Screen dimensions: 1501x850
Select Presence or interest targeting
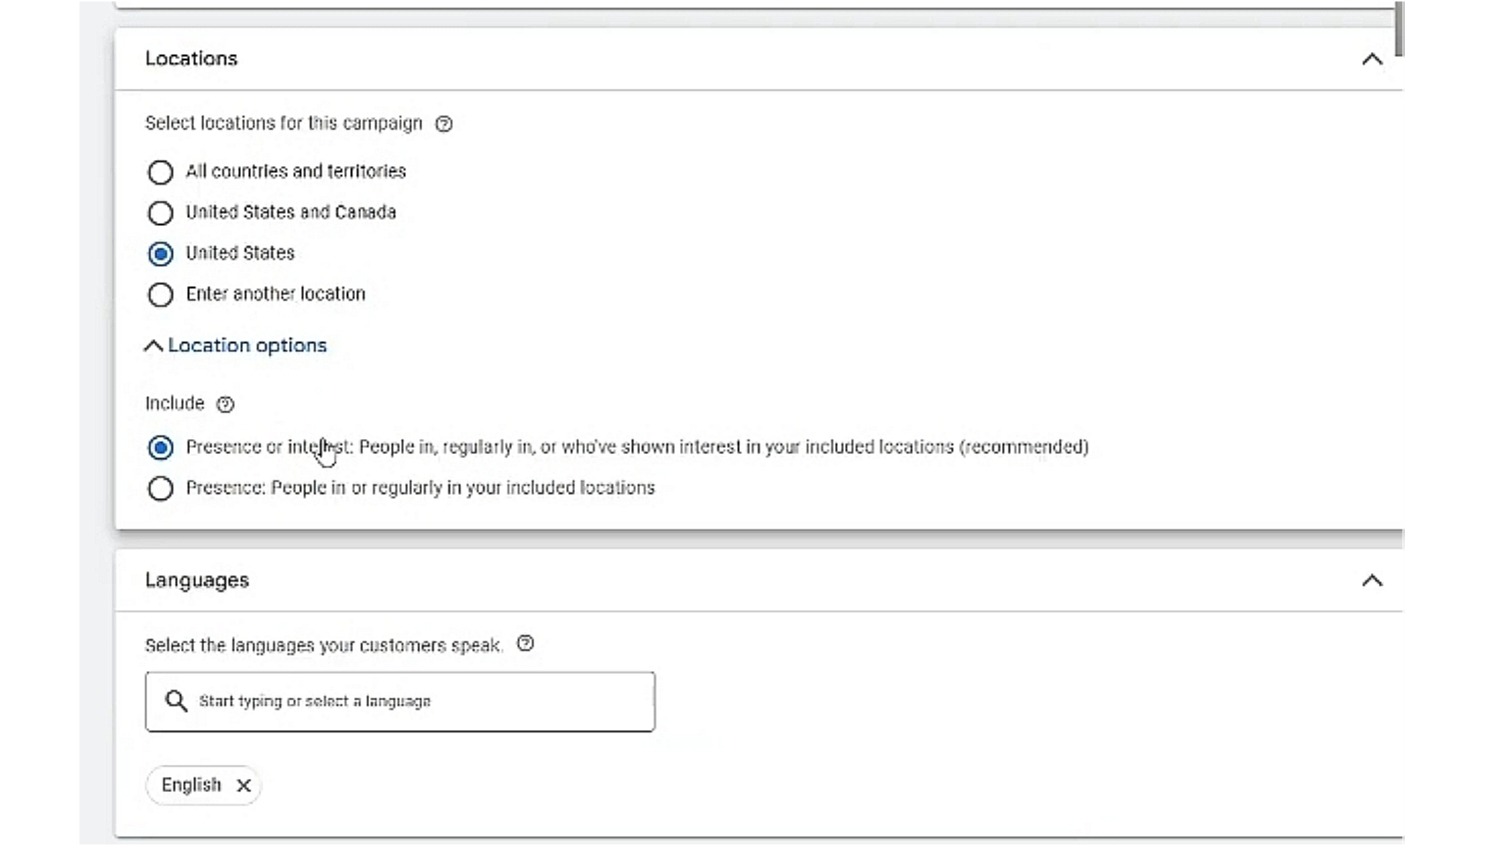tap(160, 448)
